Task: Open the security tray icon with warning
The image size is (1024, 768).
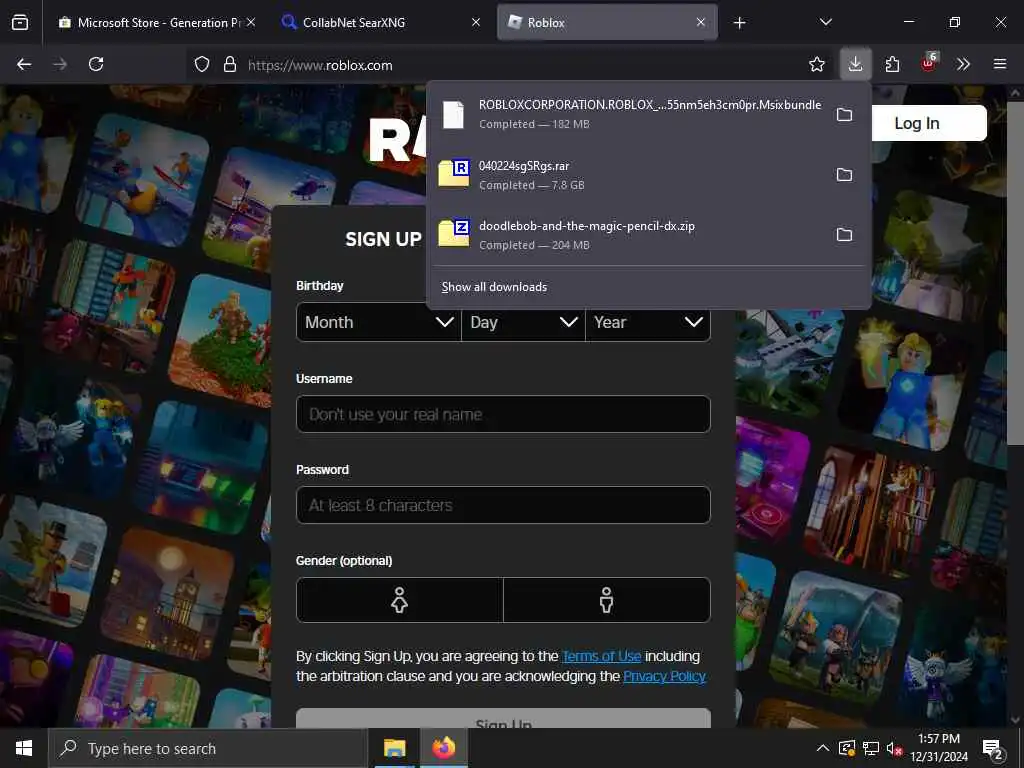Action: [847, 748]
